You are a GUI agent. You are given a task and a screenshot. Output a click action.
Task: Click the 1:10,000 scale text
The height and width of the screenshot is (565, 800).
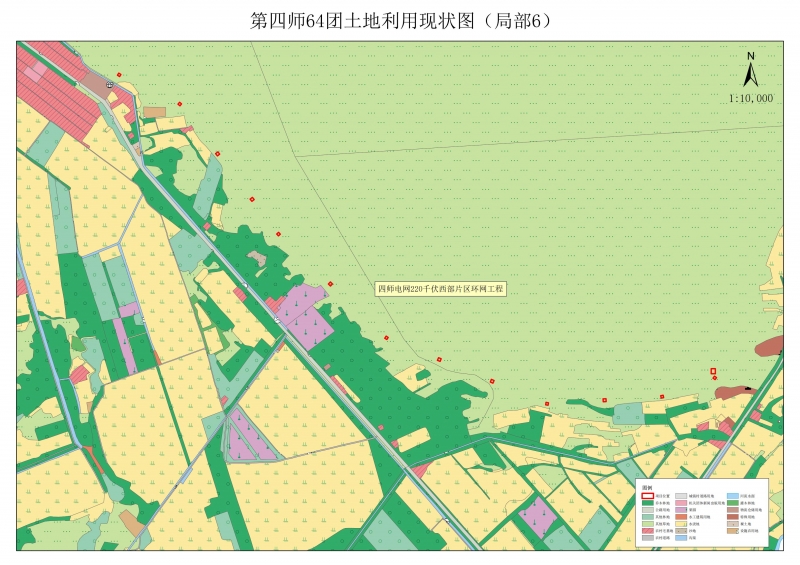751,99
